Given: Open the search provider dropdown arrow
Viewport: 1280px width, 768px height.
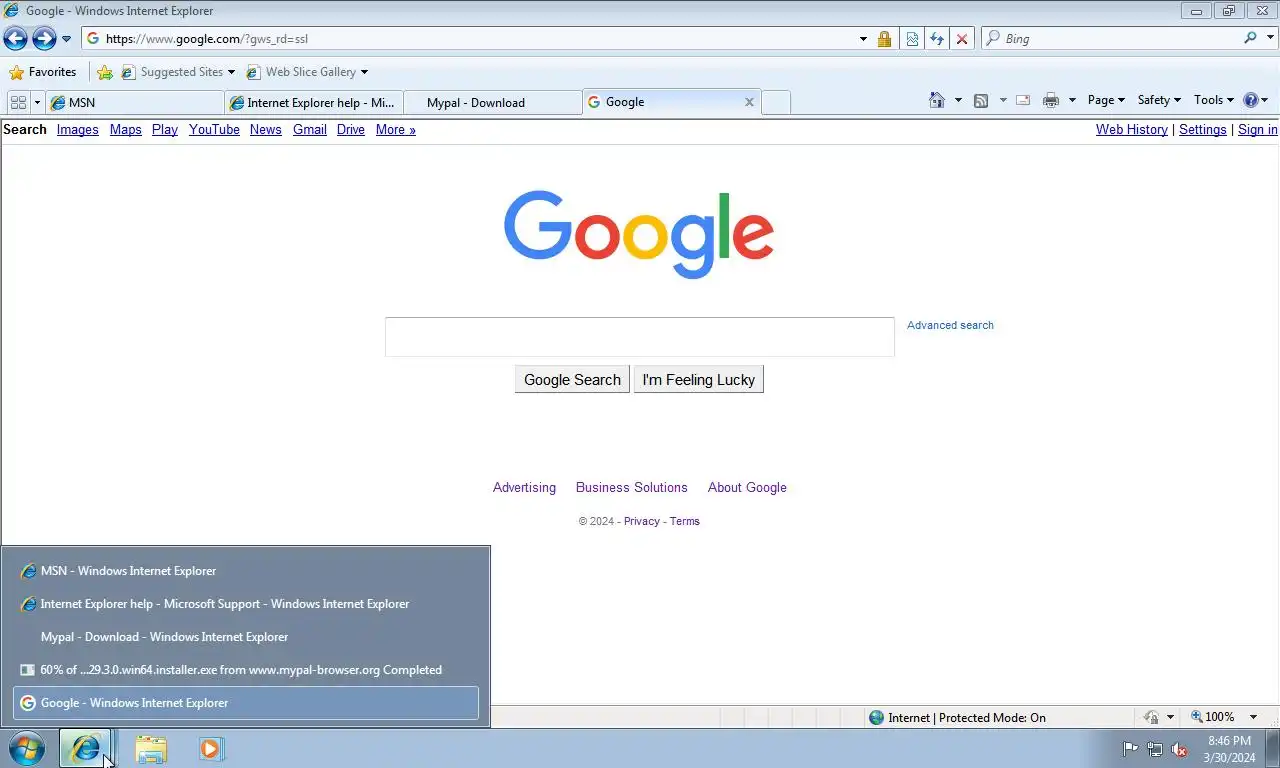Looking at the screenshot, I should [x=1269, y=38].
